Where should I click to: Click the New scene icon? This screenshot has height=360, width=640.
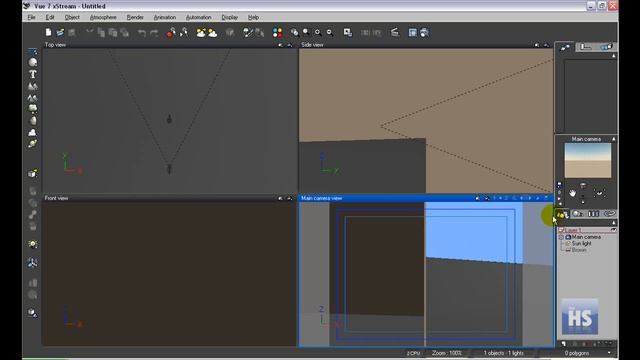click(x=48, y=33)
